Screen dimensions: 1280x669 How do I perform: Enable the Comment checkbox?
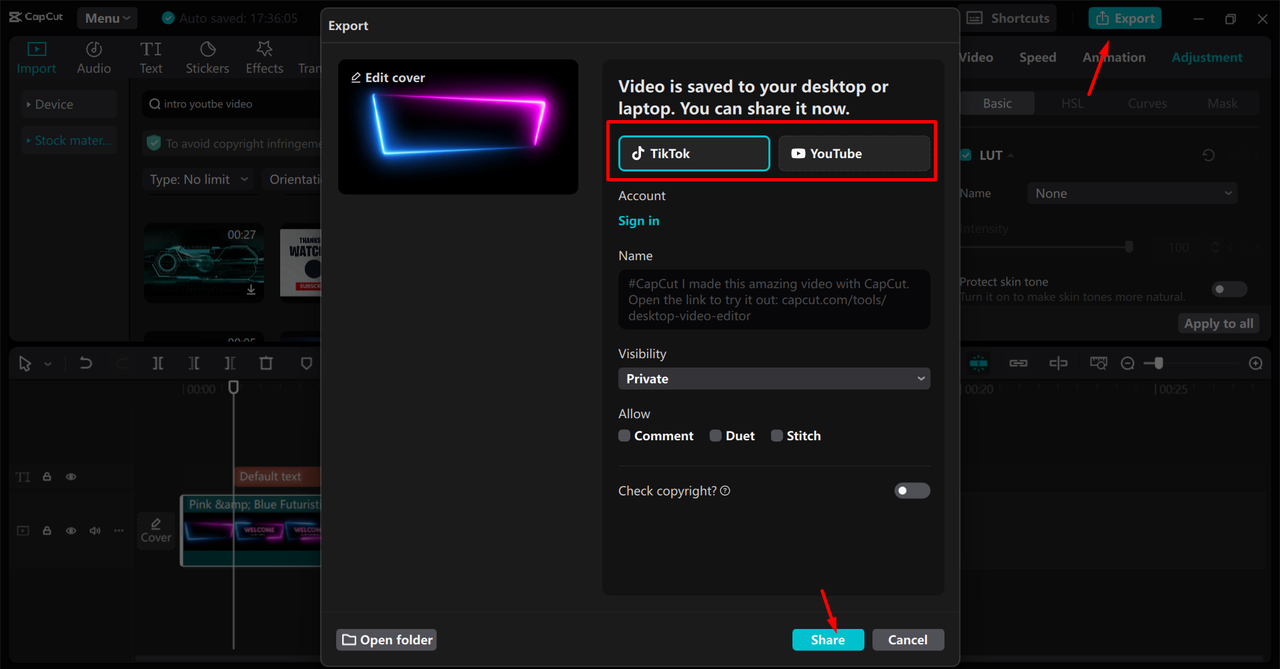pos(624,436)
